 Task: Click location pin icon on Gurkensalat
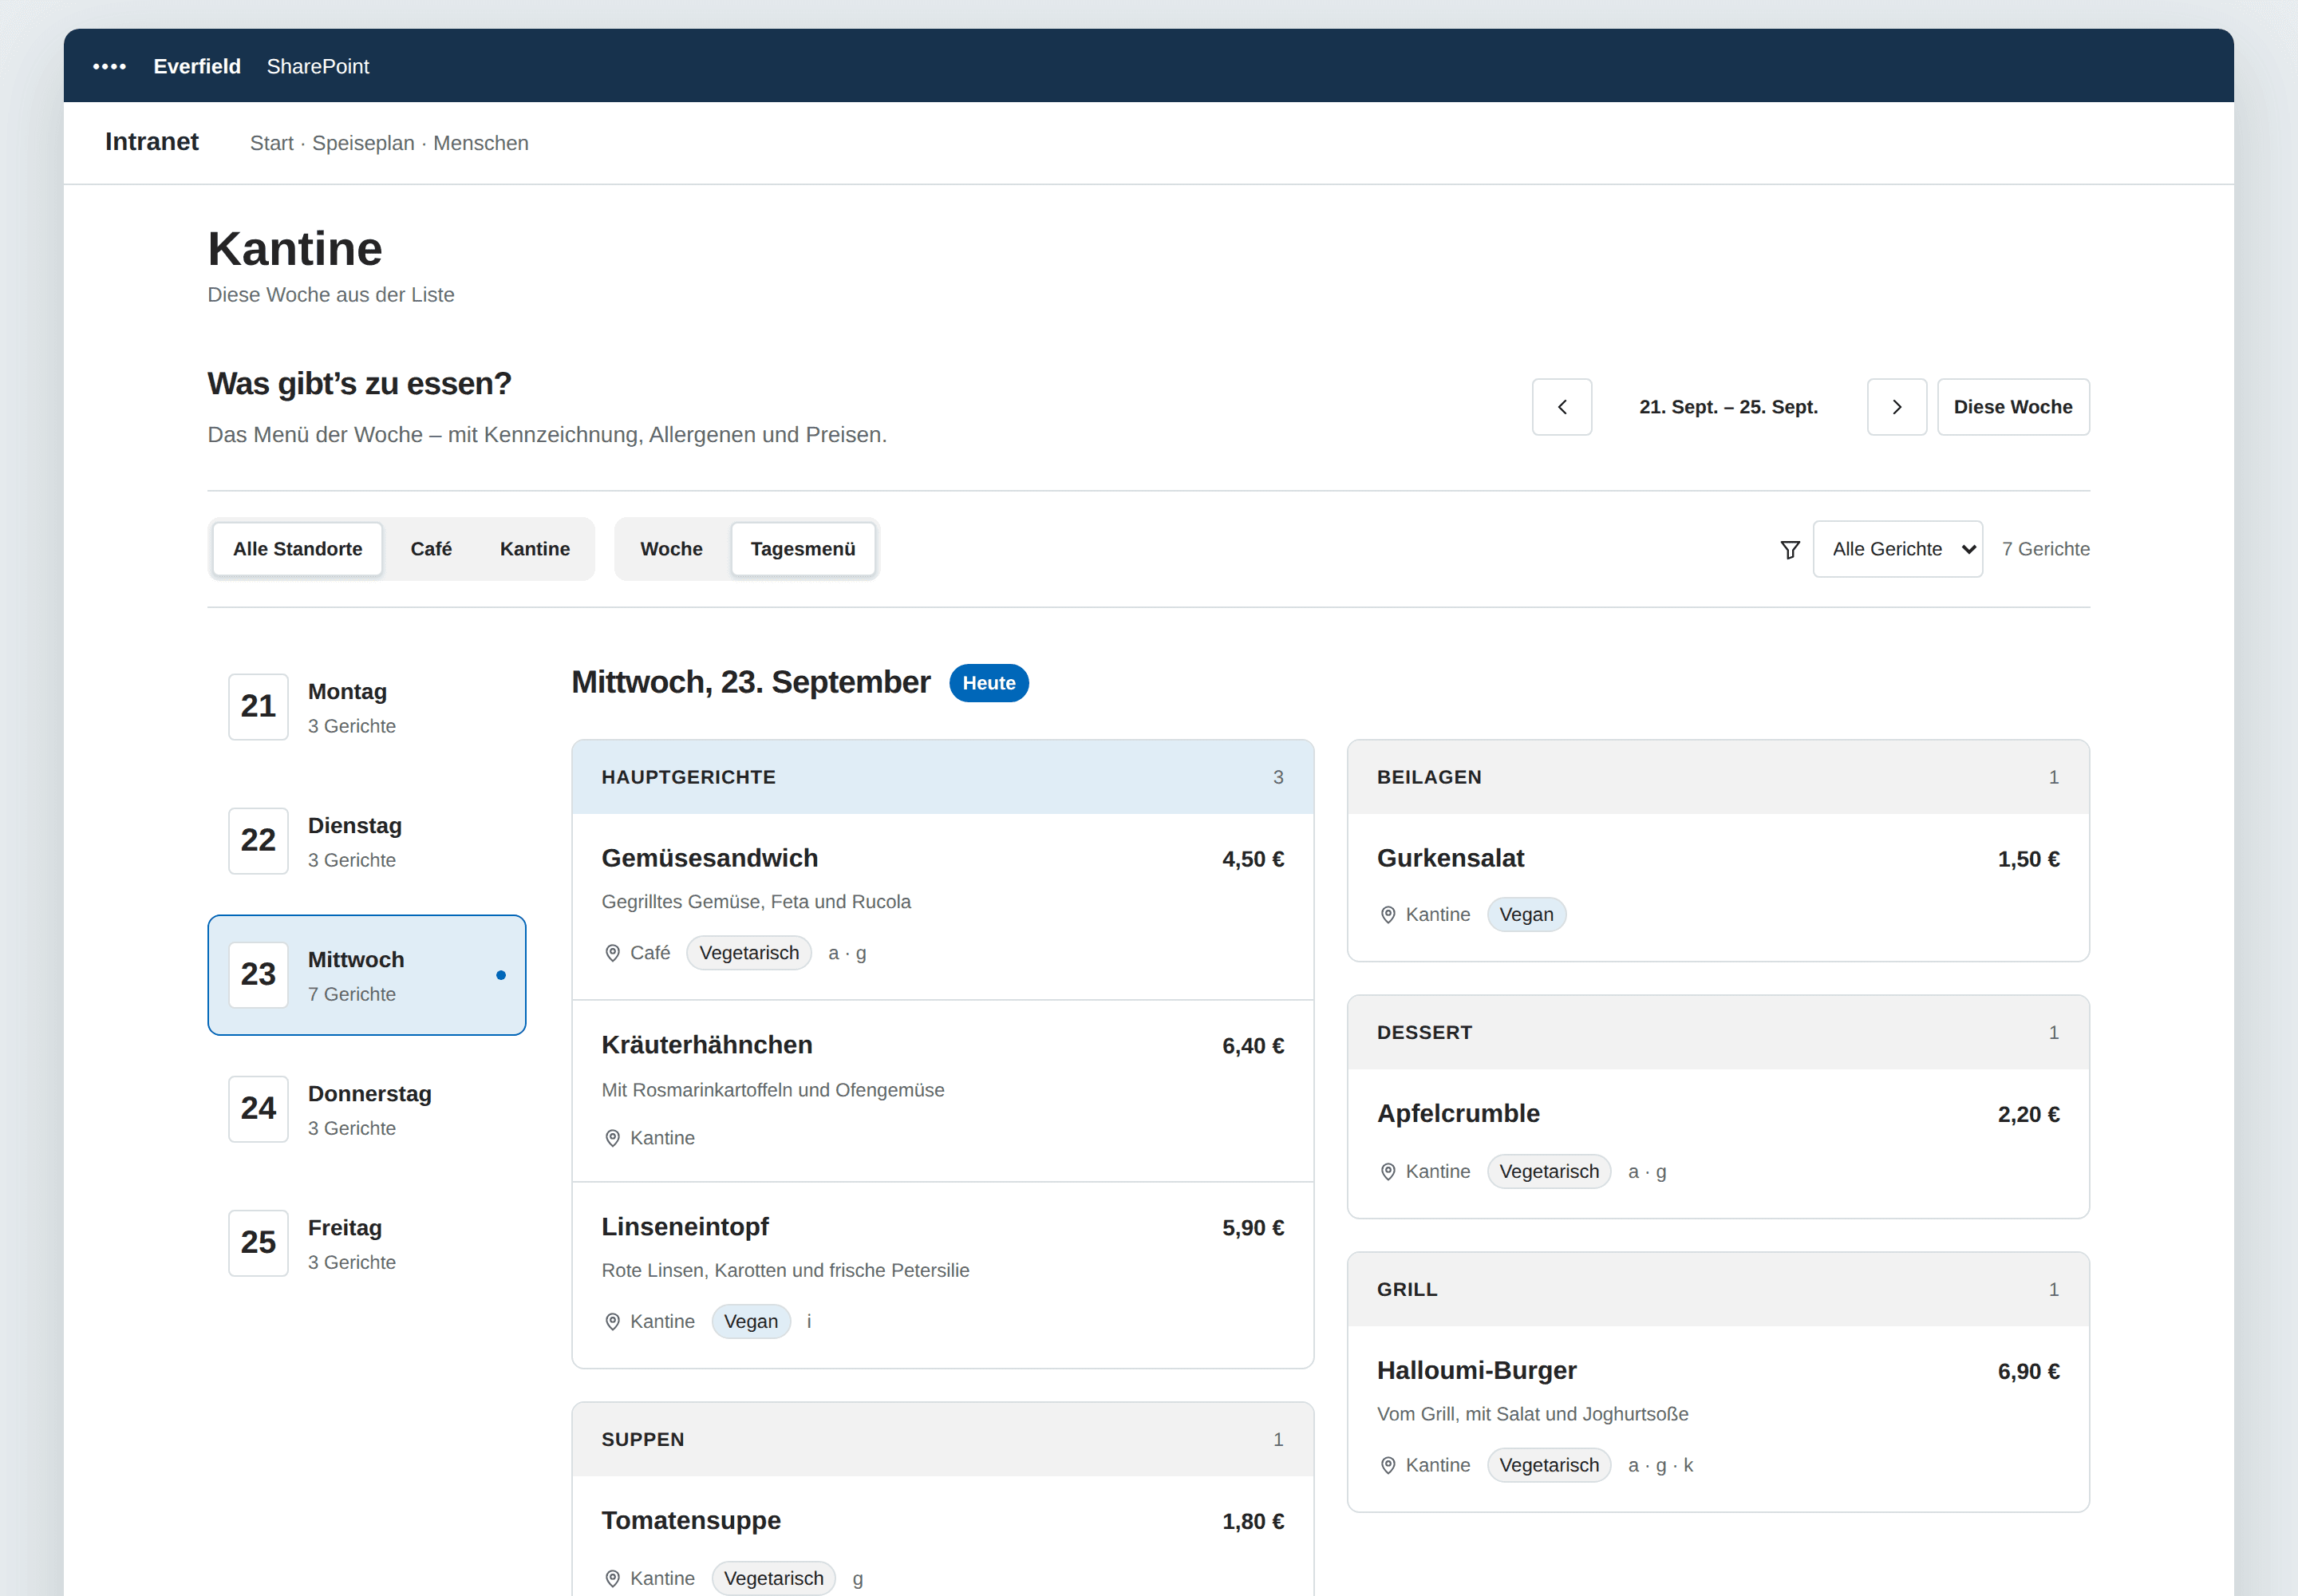point(1387,914)
